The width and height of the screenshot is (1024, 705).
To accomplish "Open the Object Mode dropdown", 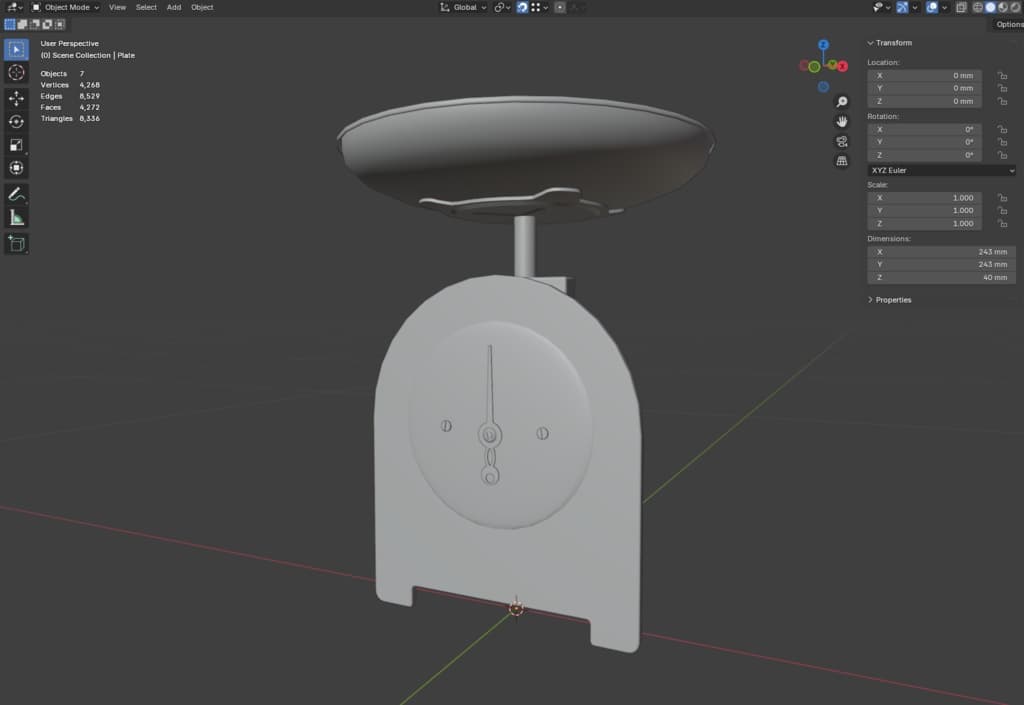I will (x=66, y=7).
